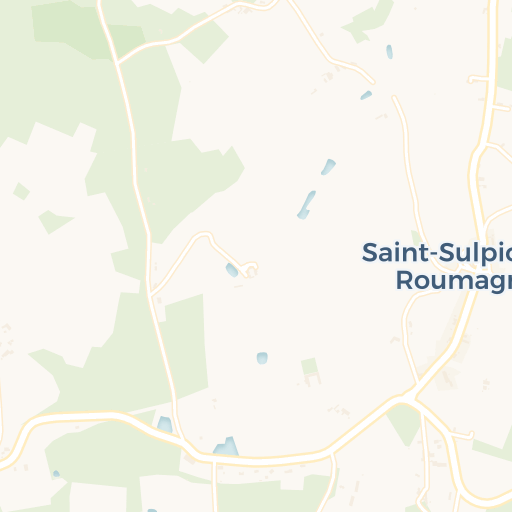The image size is (512, 512).
Task: Click the cul-de-sac loop at the side road end
Action: pos(250,268)
